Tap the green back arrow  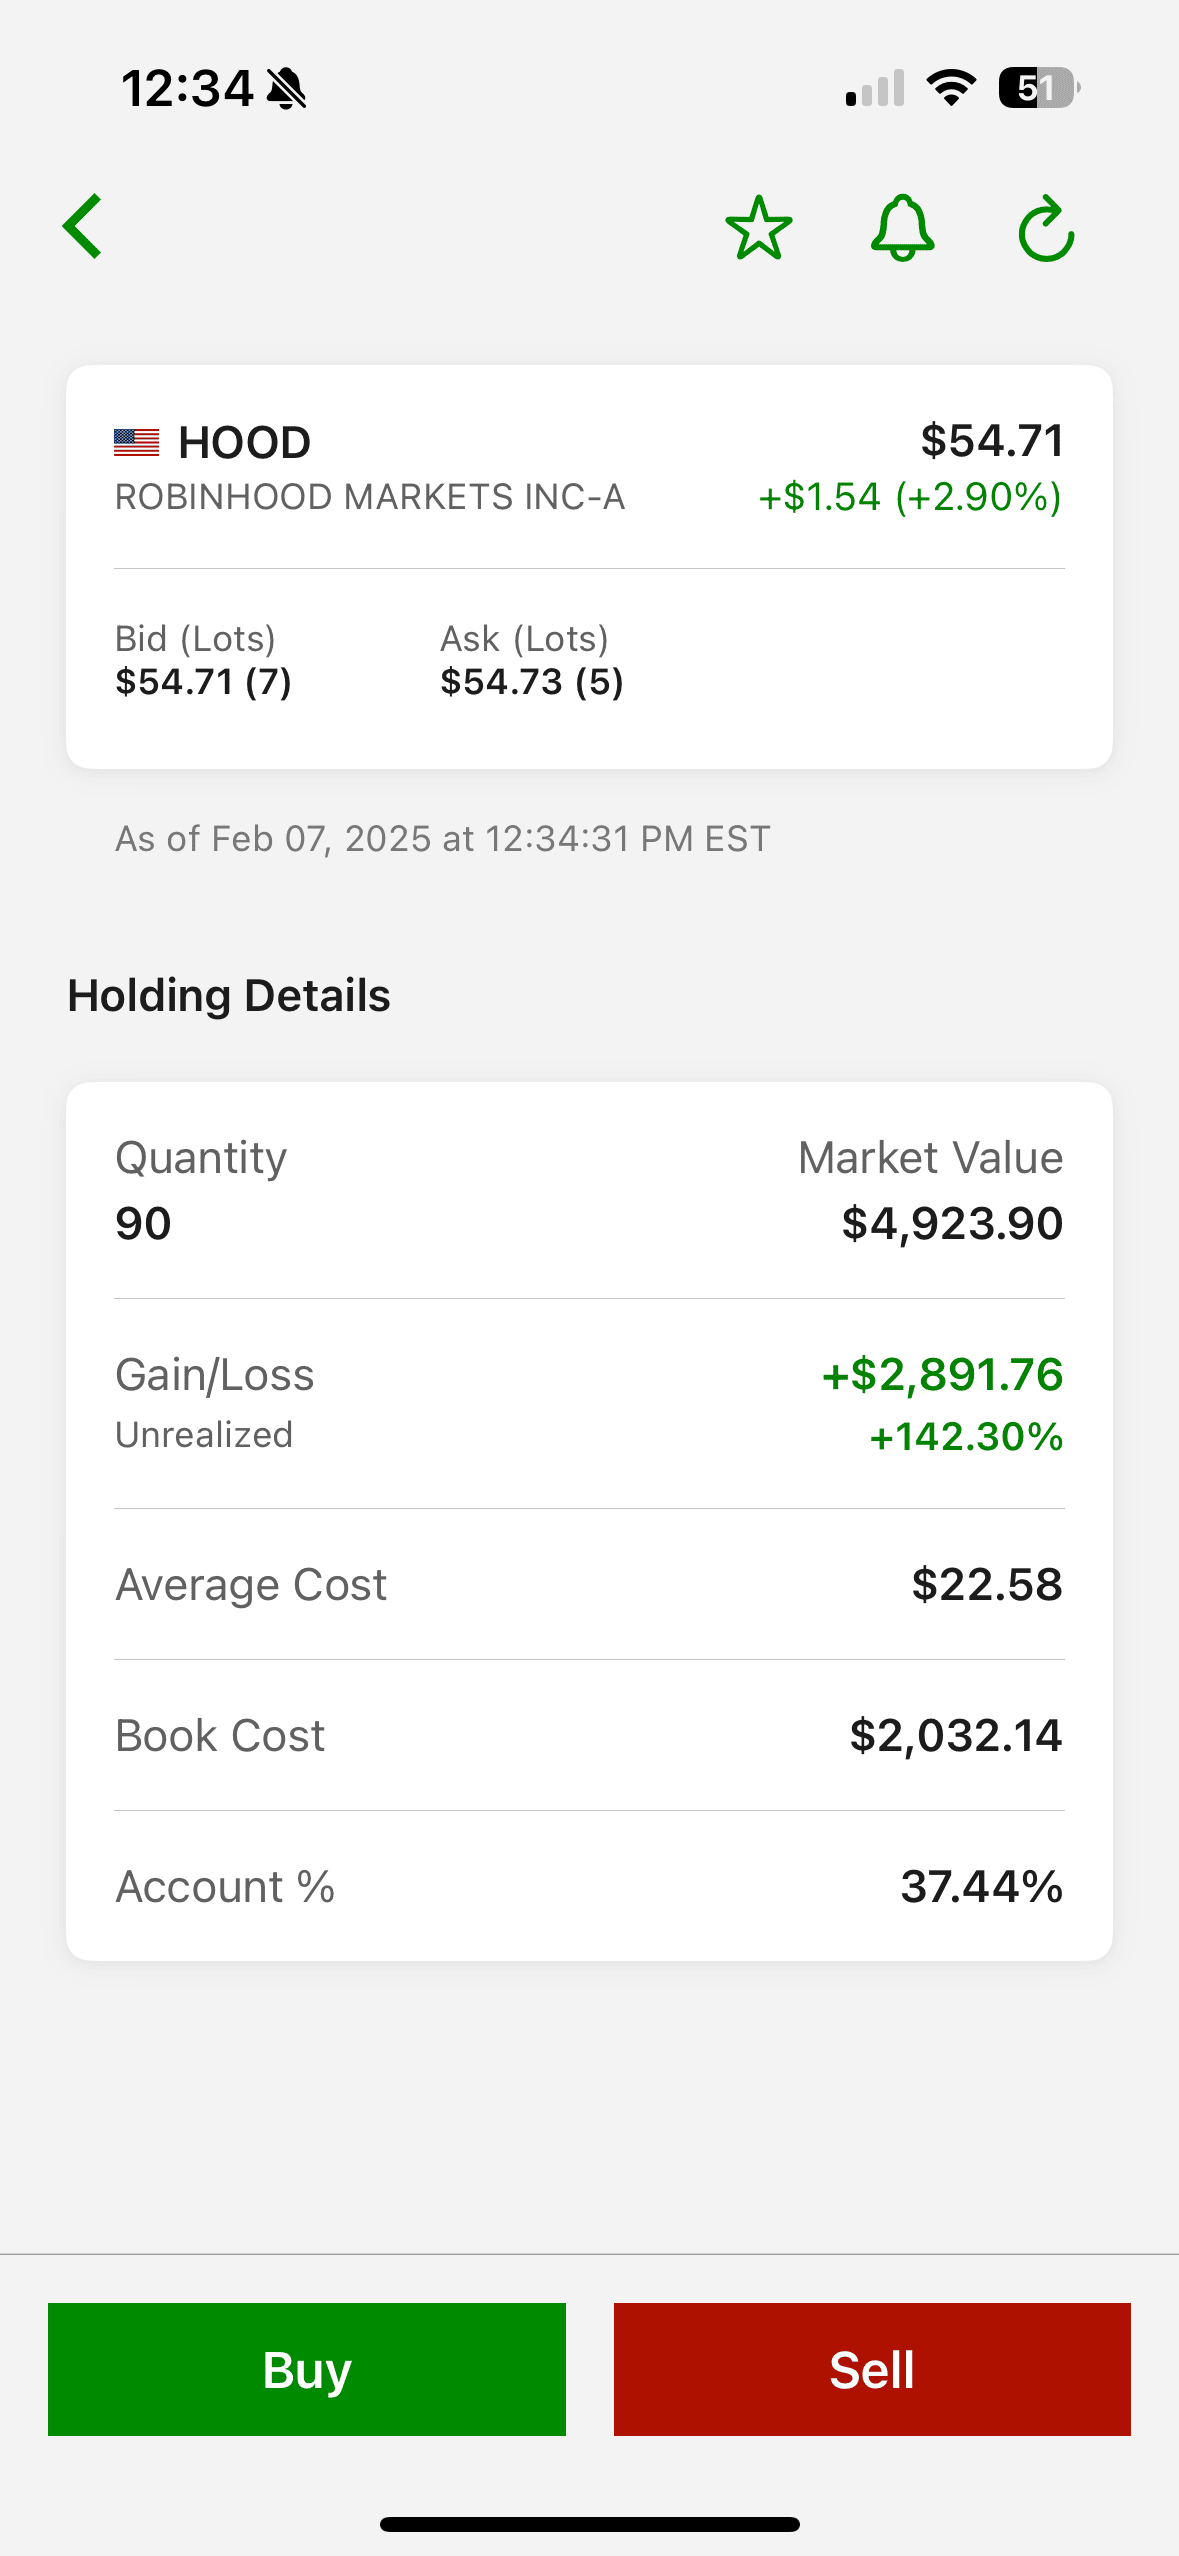tap(83, 227)
